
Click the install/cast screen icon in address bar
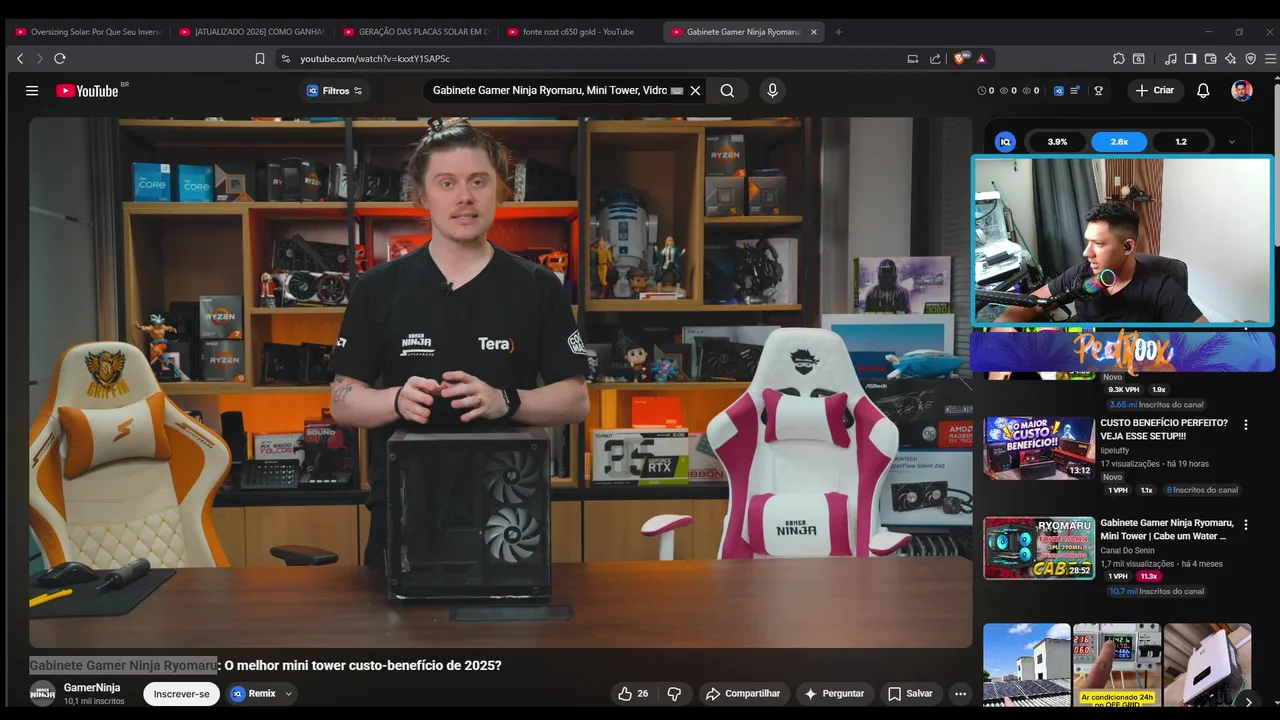[x=912, y=59]
